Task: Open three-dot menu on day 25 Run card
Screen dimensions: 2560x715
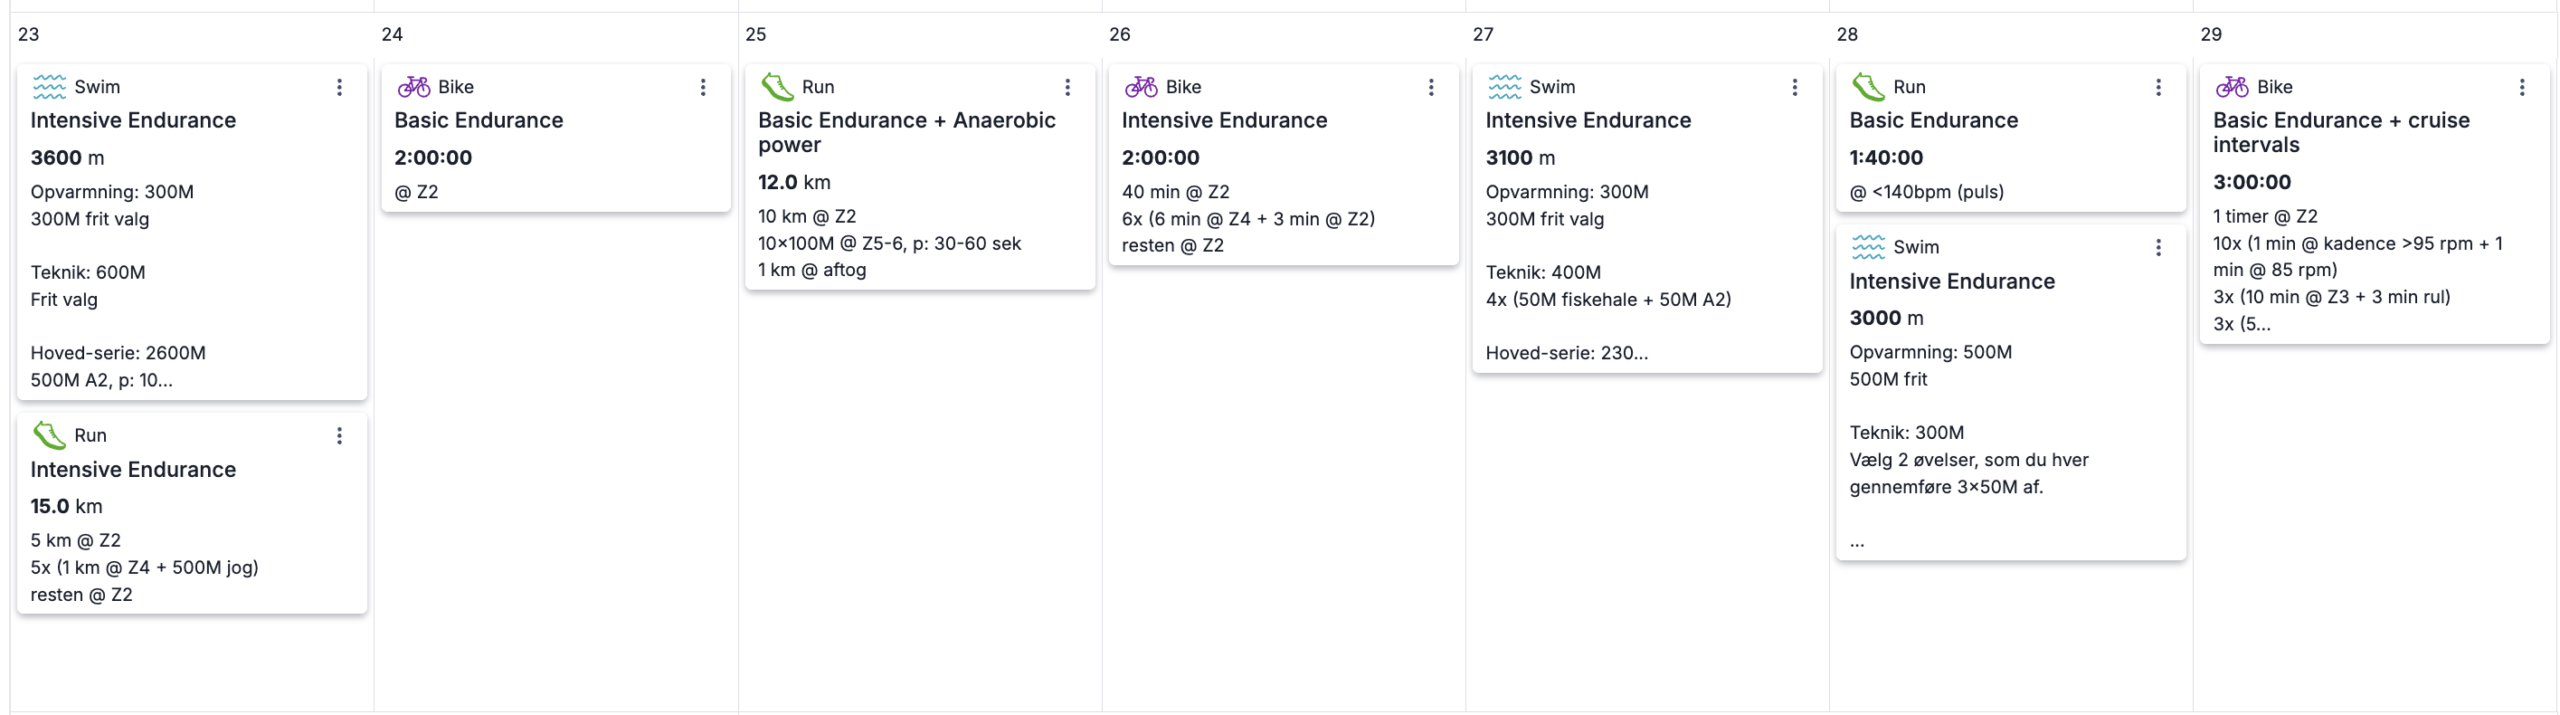Action: tap(1067, 87)
